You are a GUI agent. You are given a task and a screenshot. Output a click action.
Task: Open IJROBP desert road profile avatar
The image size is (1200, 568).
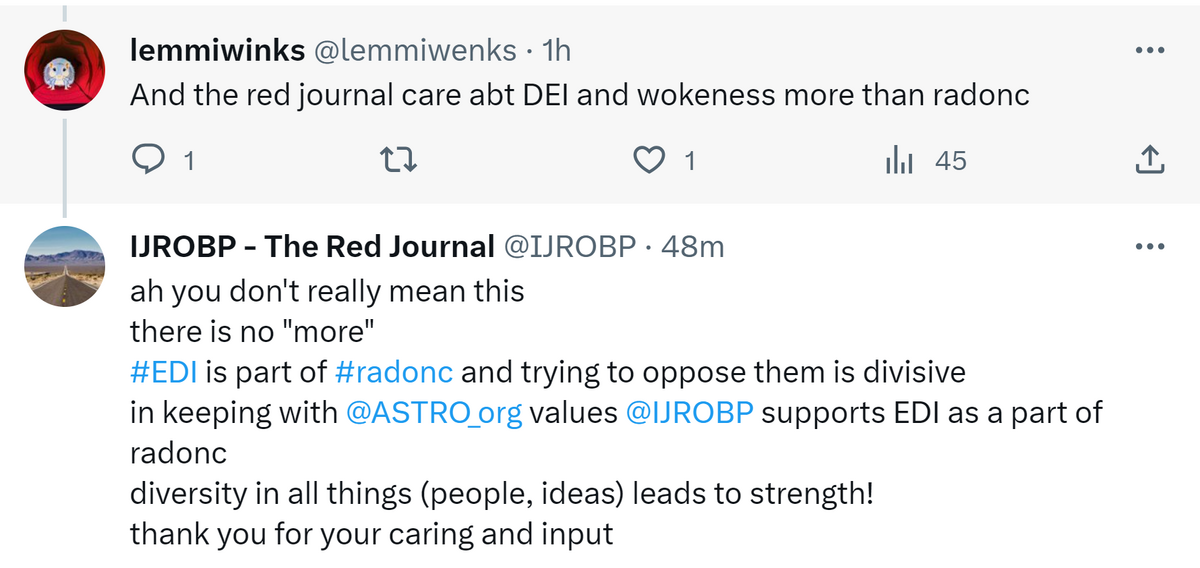click(64, 265)
